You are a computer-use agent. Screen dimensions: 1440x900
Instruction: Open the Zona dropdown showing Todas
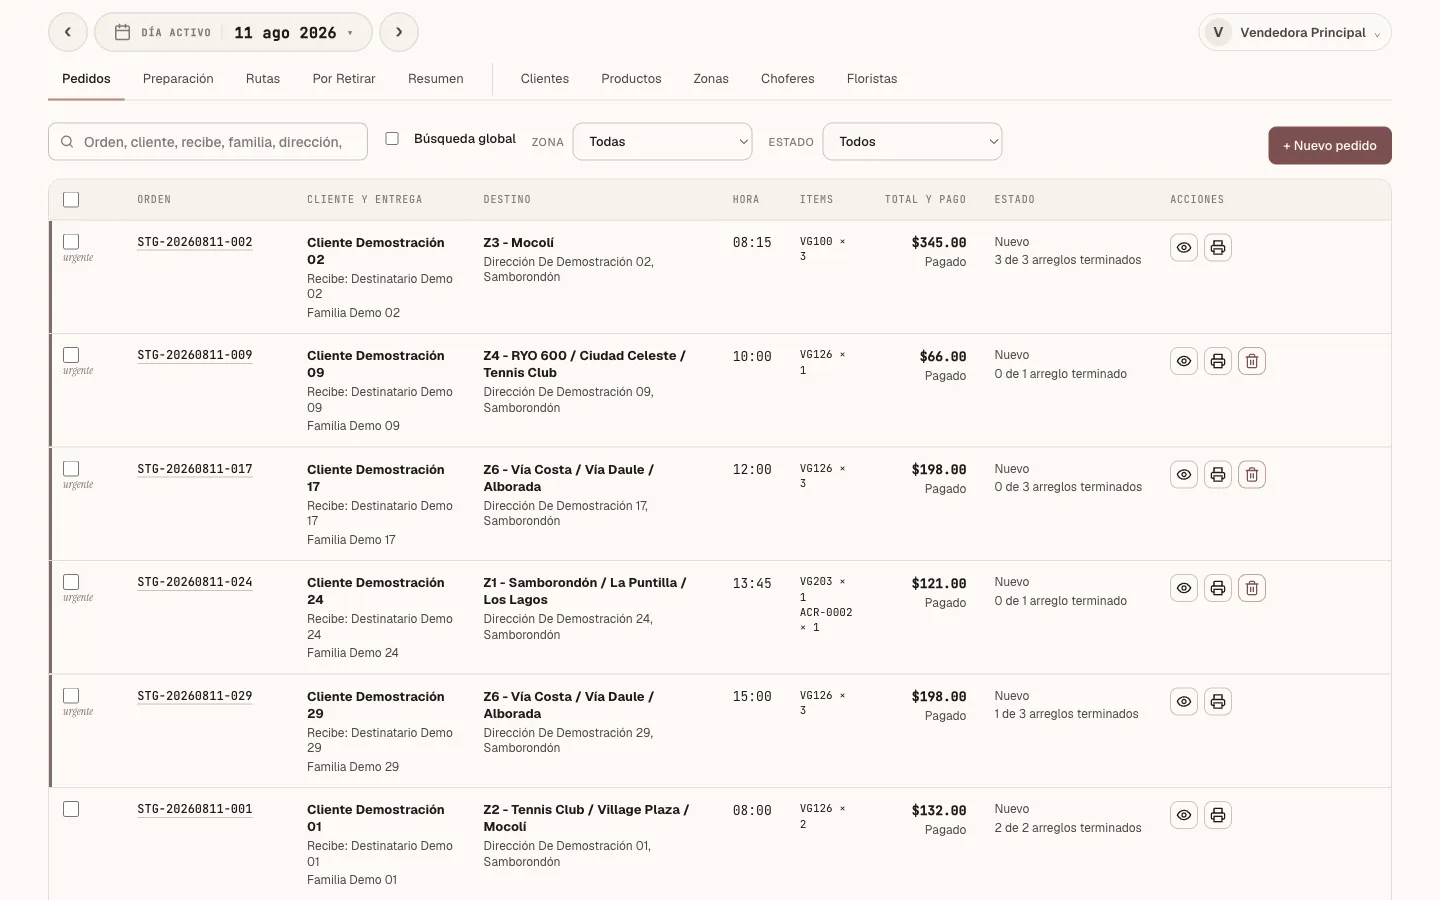click(x=663, y=142)
